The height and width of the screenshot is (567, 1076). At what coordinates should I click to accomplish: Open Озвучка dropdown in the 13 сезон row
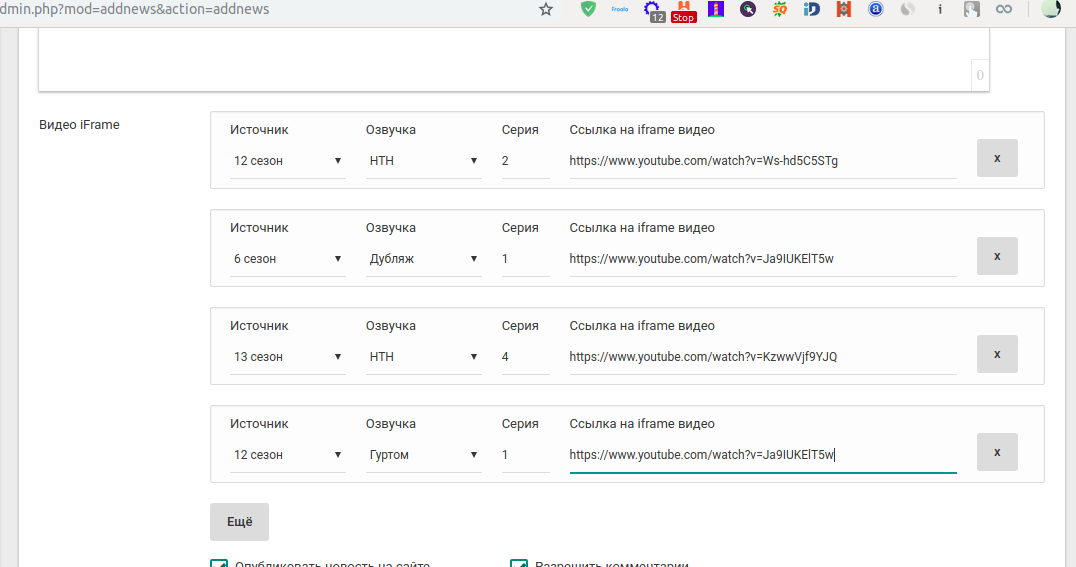pos(423,357)
